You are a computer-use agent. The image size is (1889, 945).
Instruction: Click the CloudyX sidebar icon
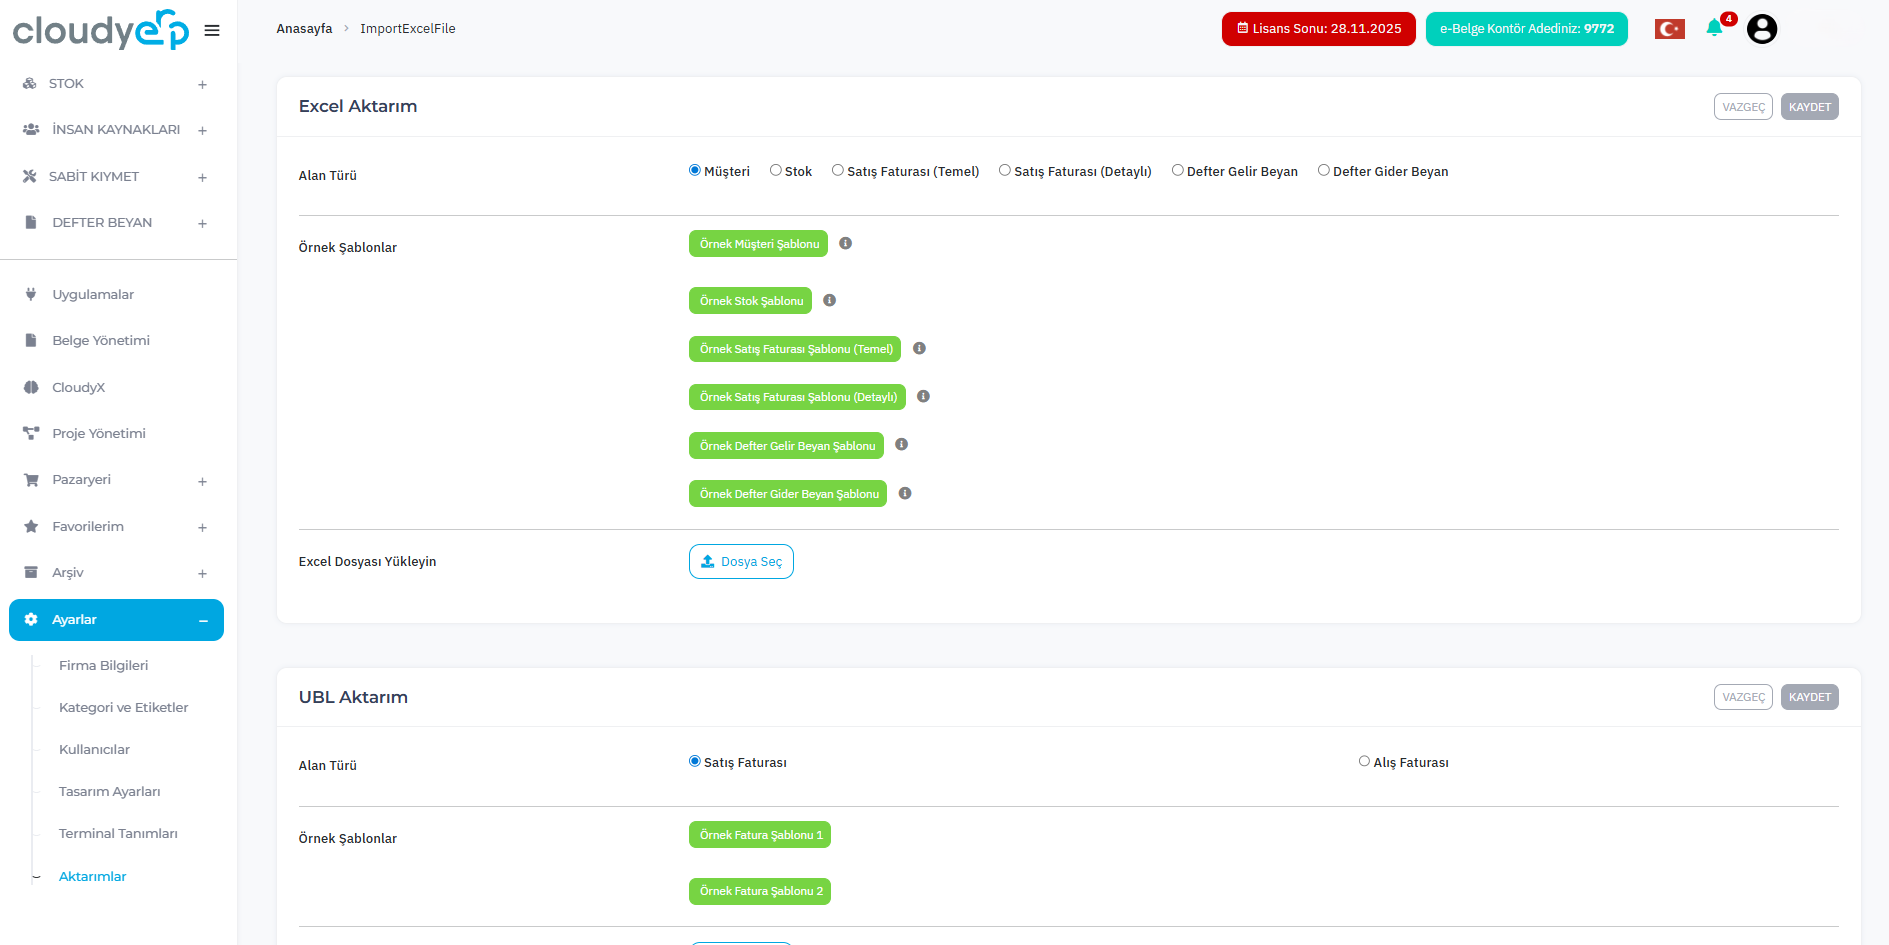click(31, 387)
